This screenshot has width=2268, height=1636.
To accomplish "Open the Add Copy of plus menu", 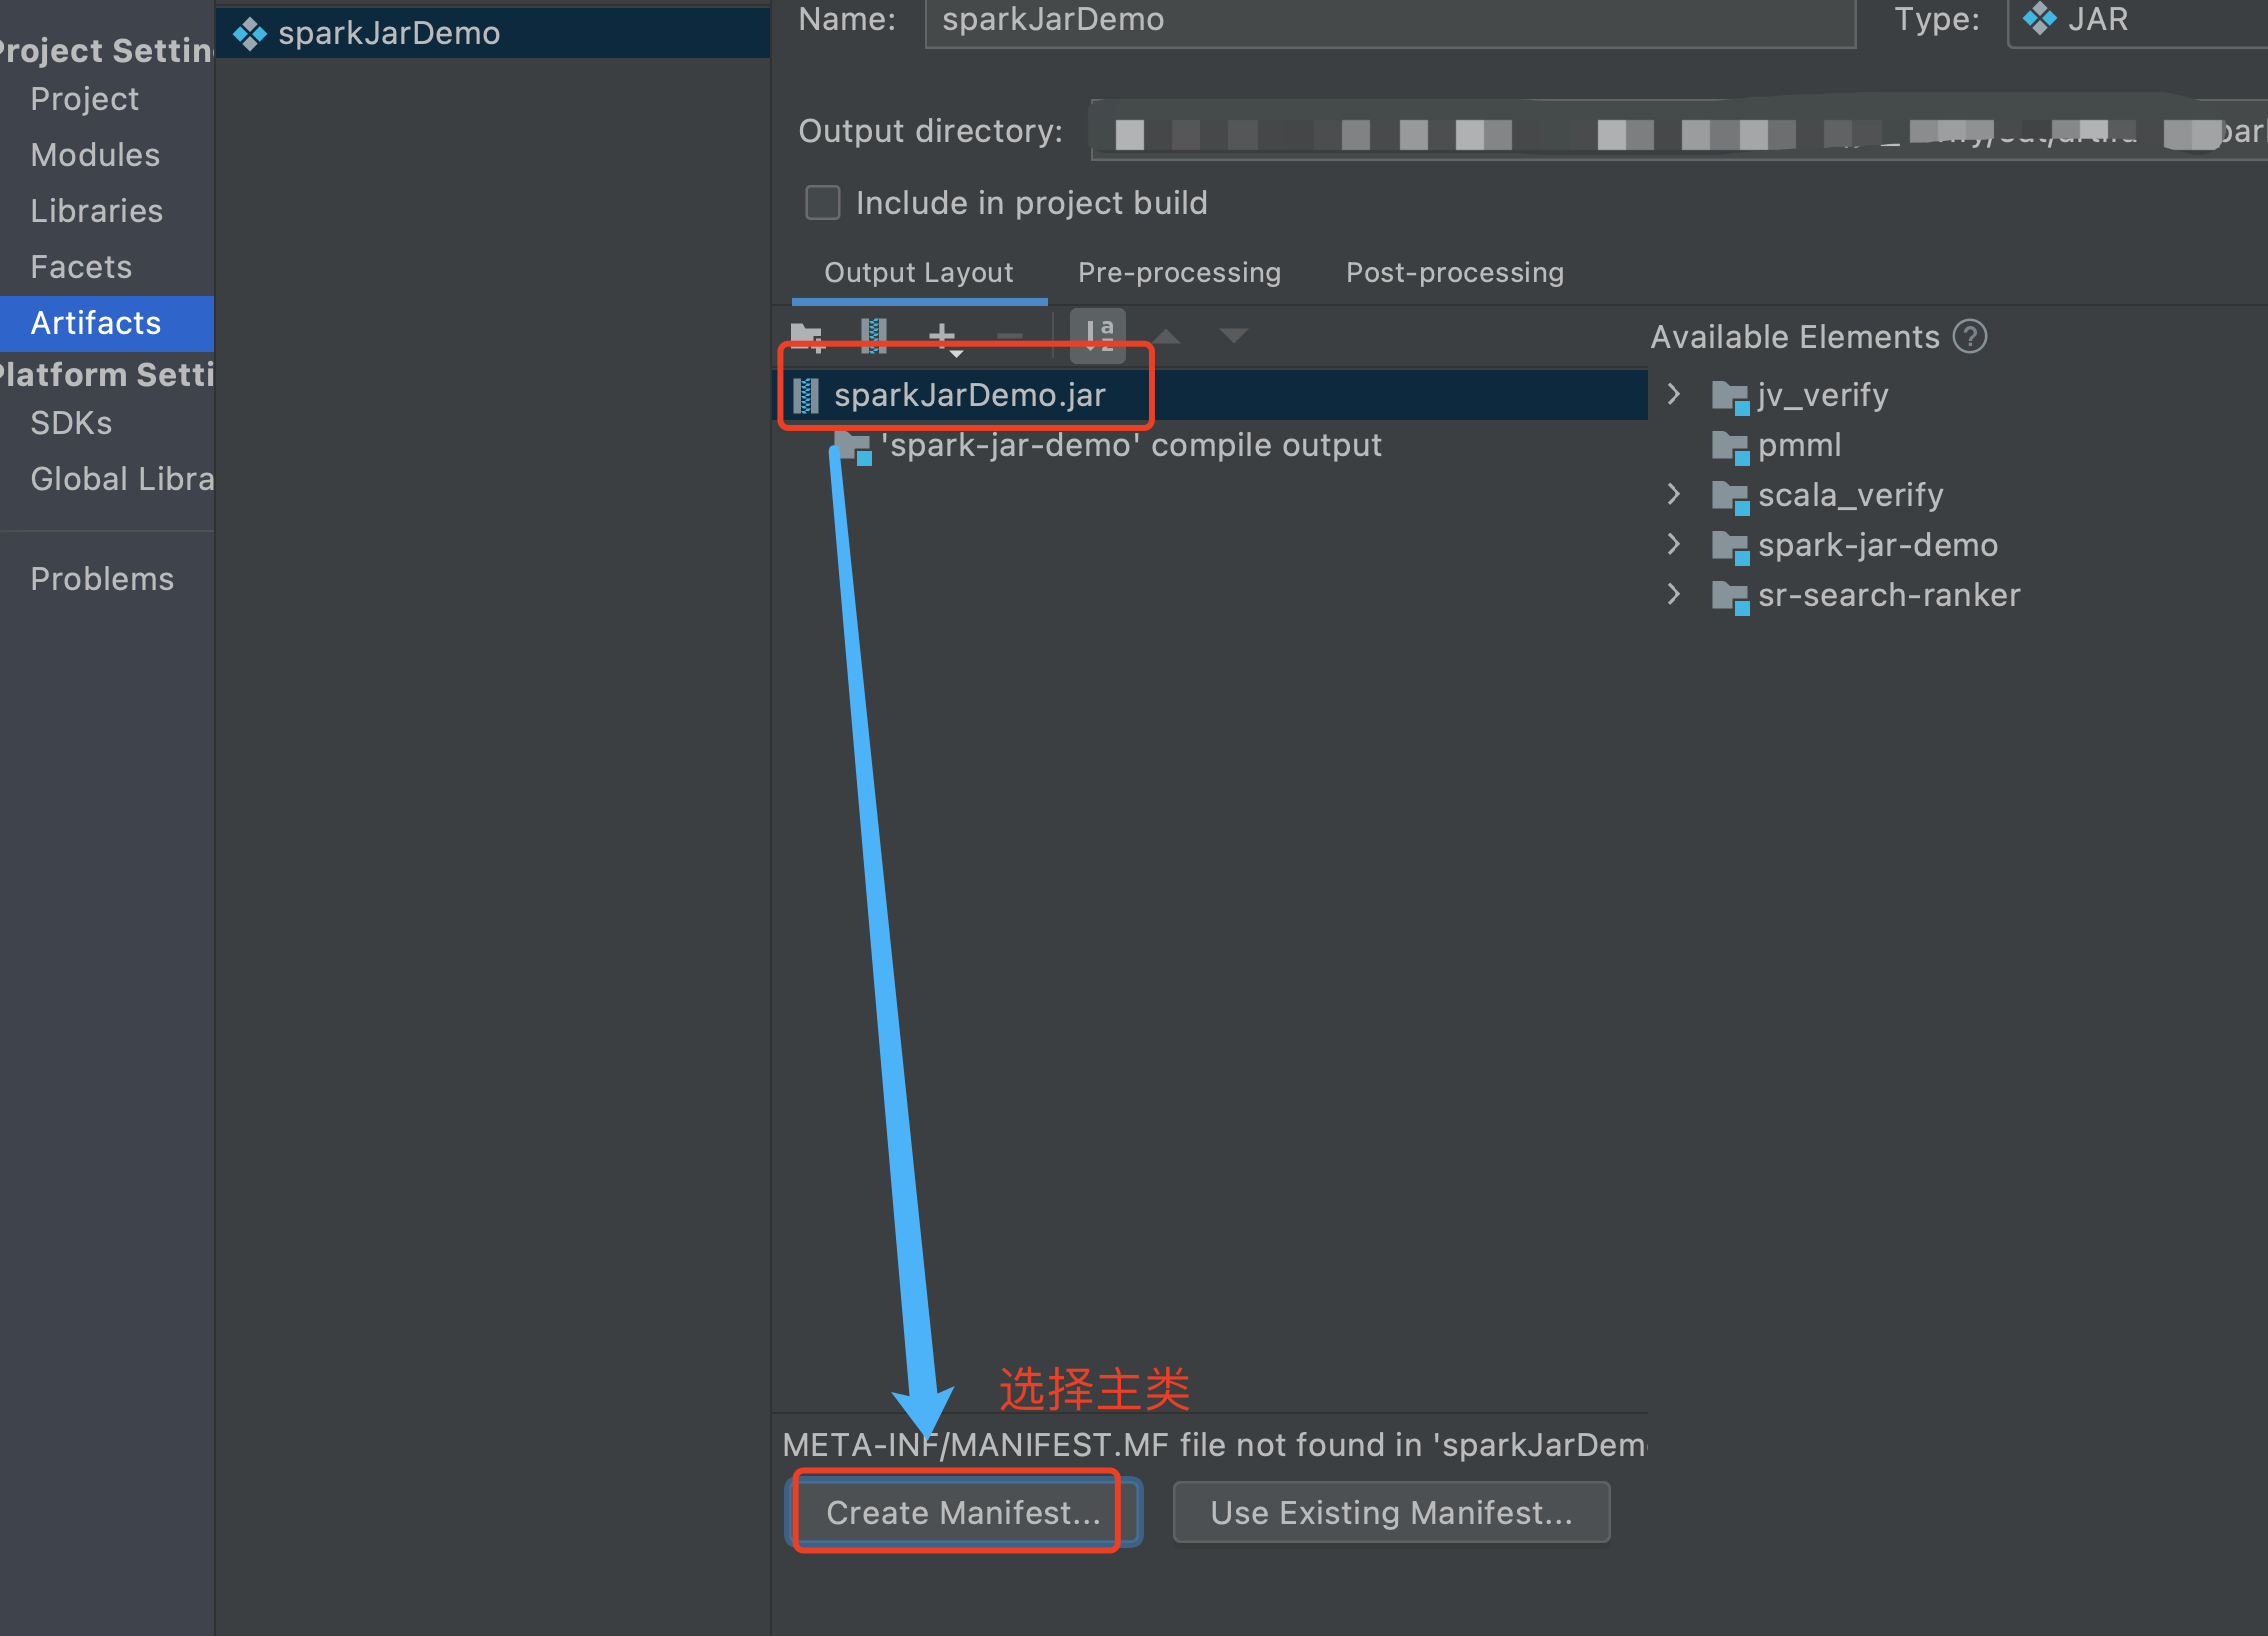I will click(943, 336).
